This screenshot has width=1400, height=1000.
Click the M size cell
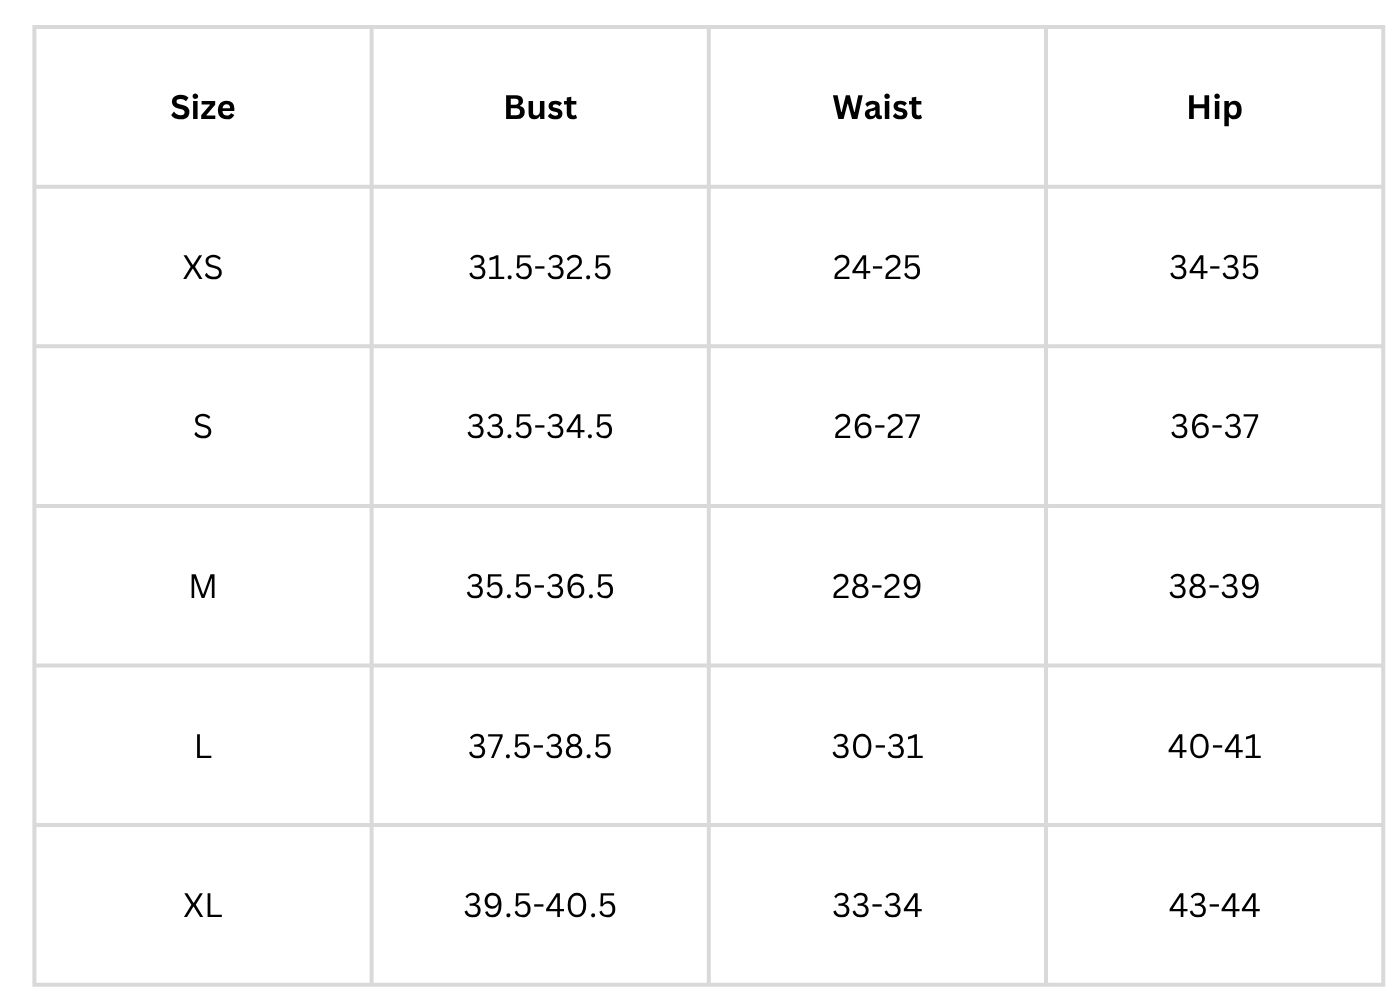point(203,586)
